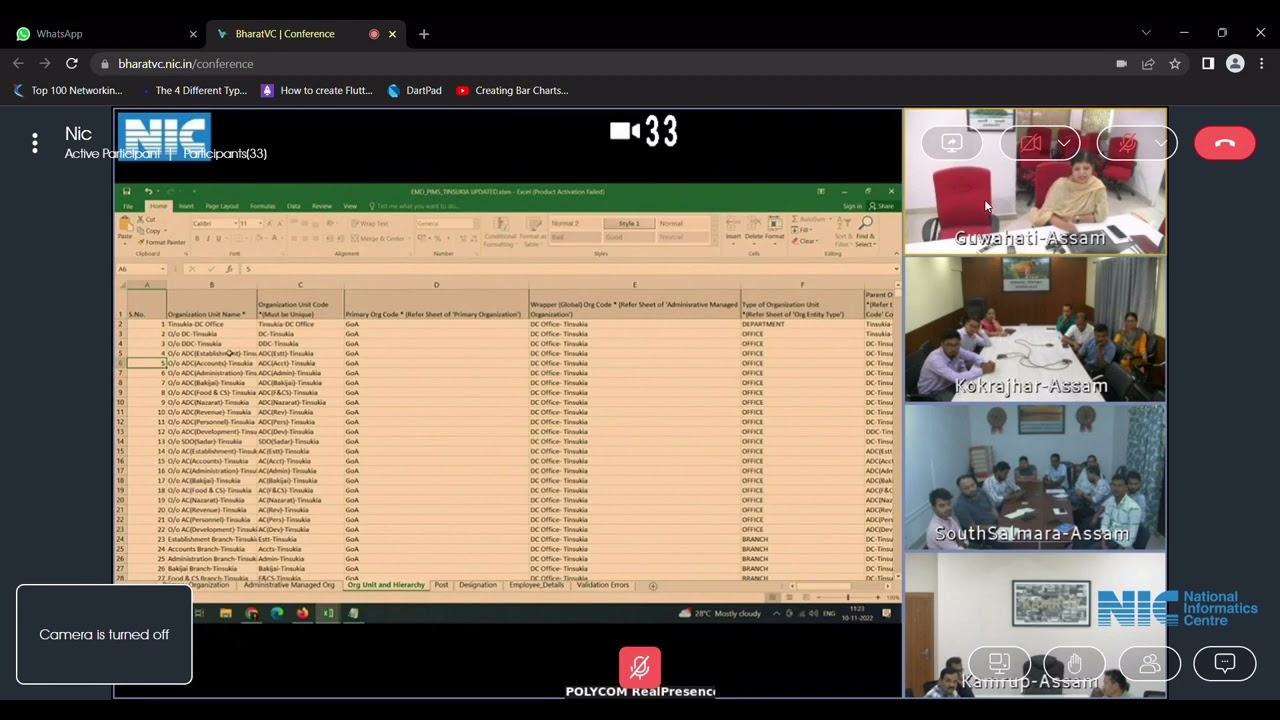Switch to the Employee_Details sheet tab

pyautogui.click(x=537, y=585)
